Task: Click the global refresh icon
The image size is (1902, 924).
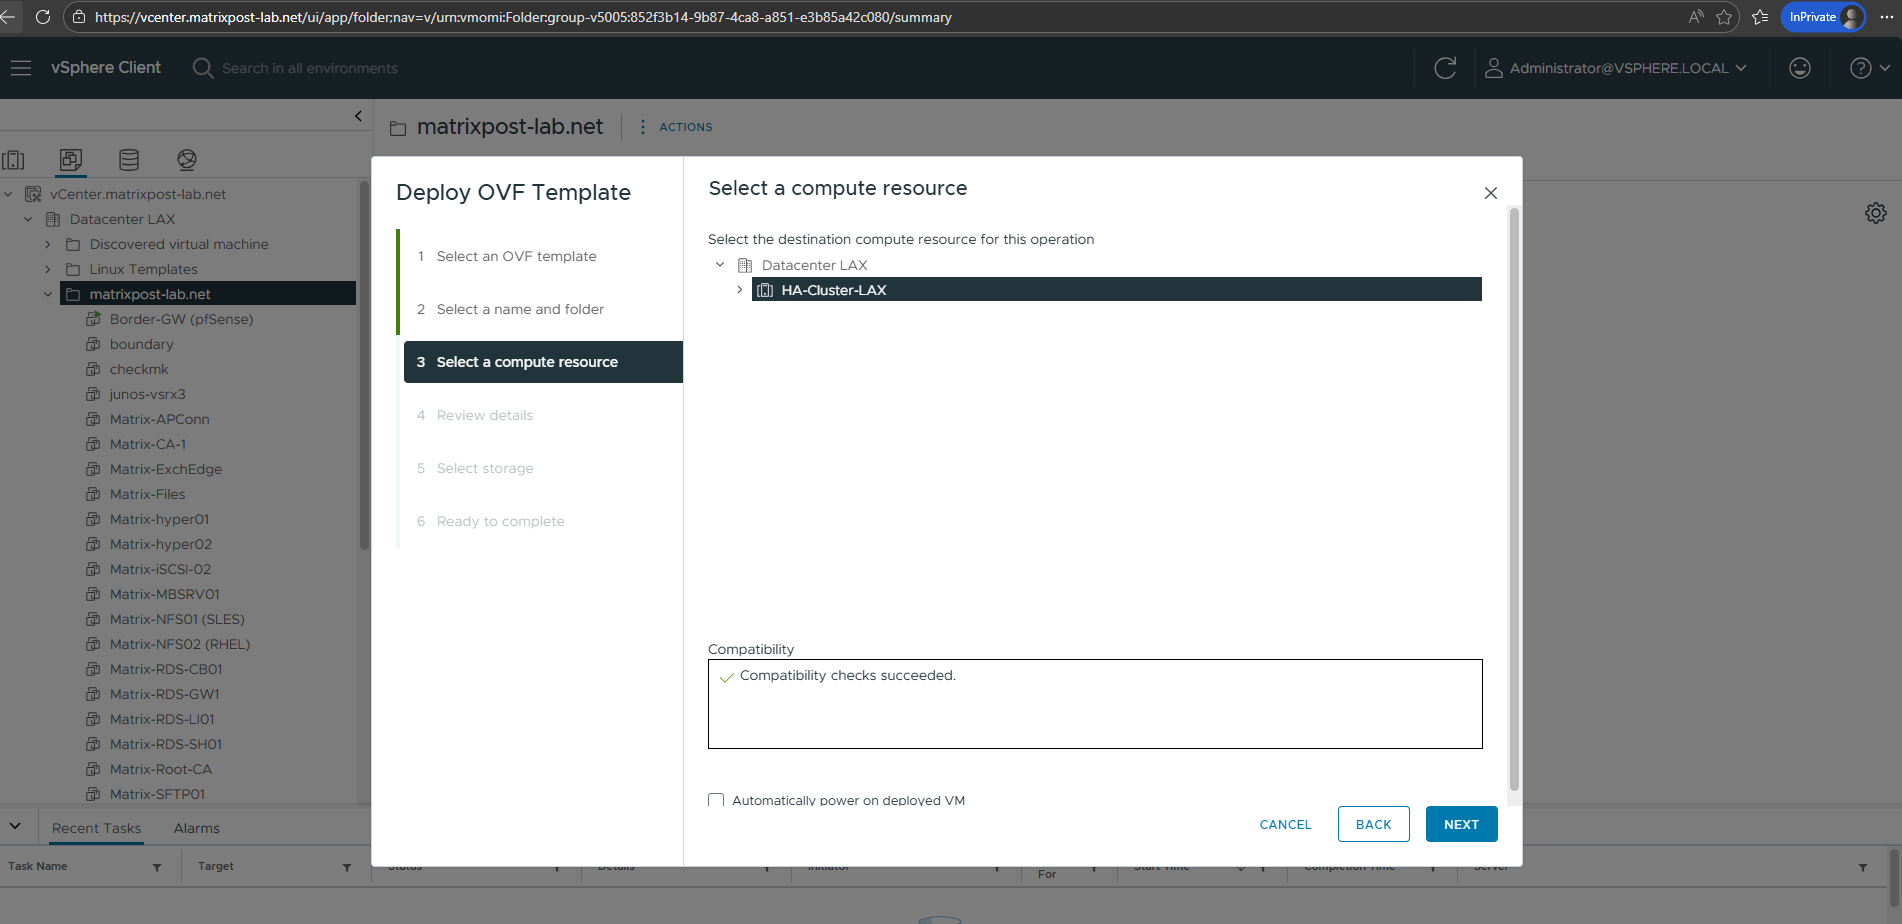Action: [1445, 68]
